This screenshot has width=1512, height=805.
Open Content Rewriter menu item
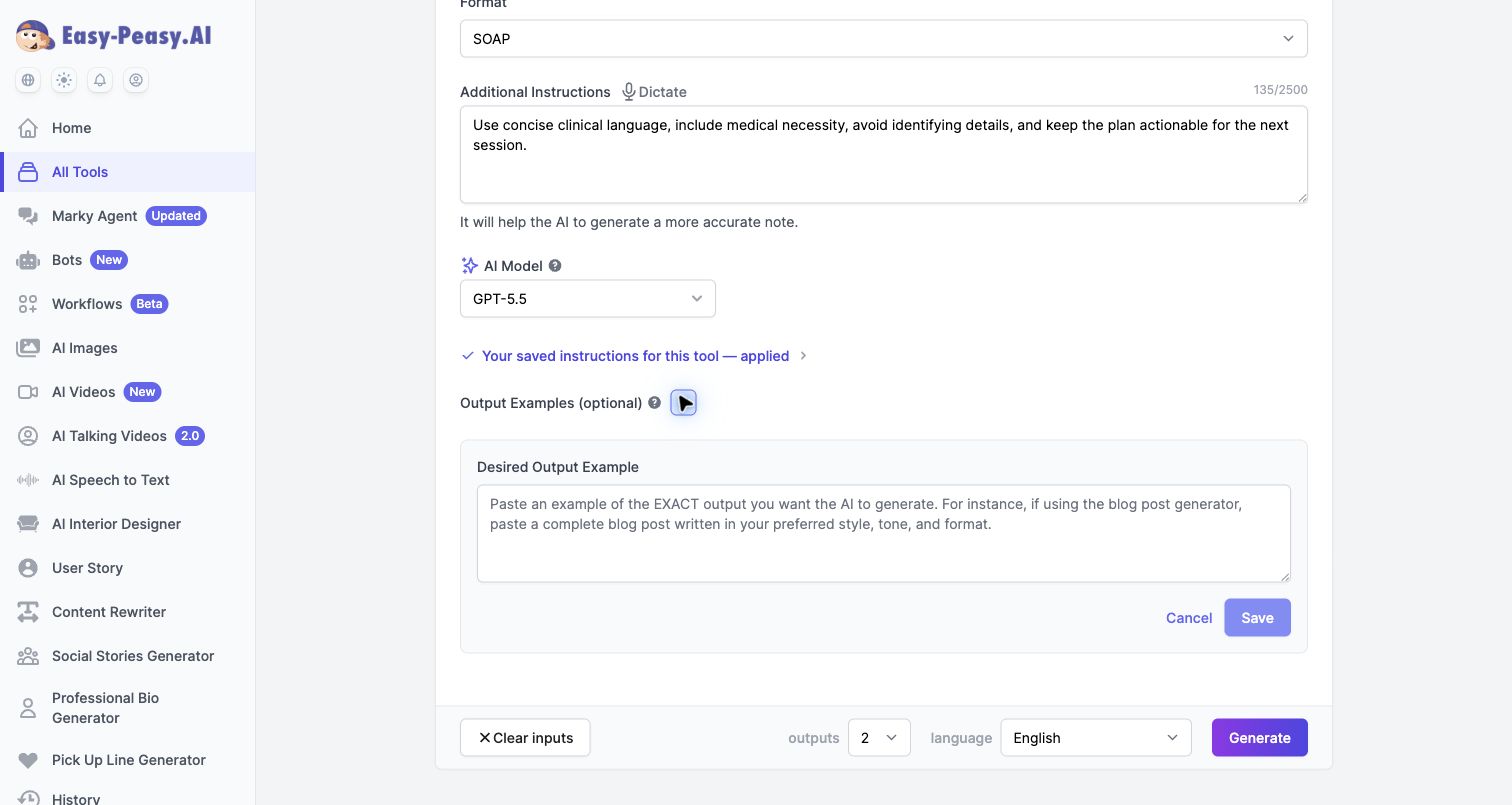point(127,612)
